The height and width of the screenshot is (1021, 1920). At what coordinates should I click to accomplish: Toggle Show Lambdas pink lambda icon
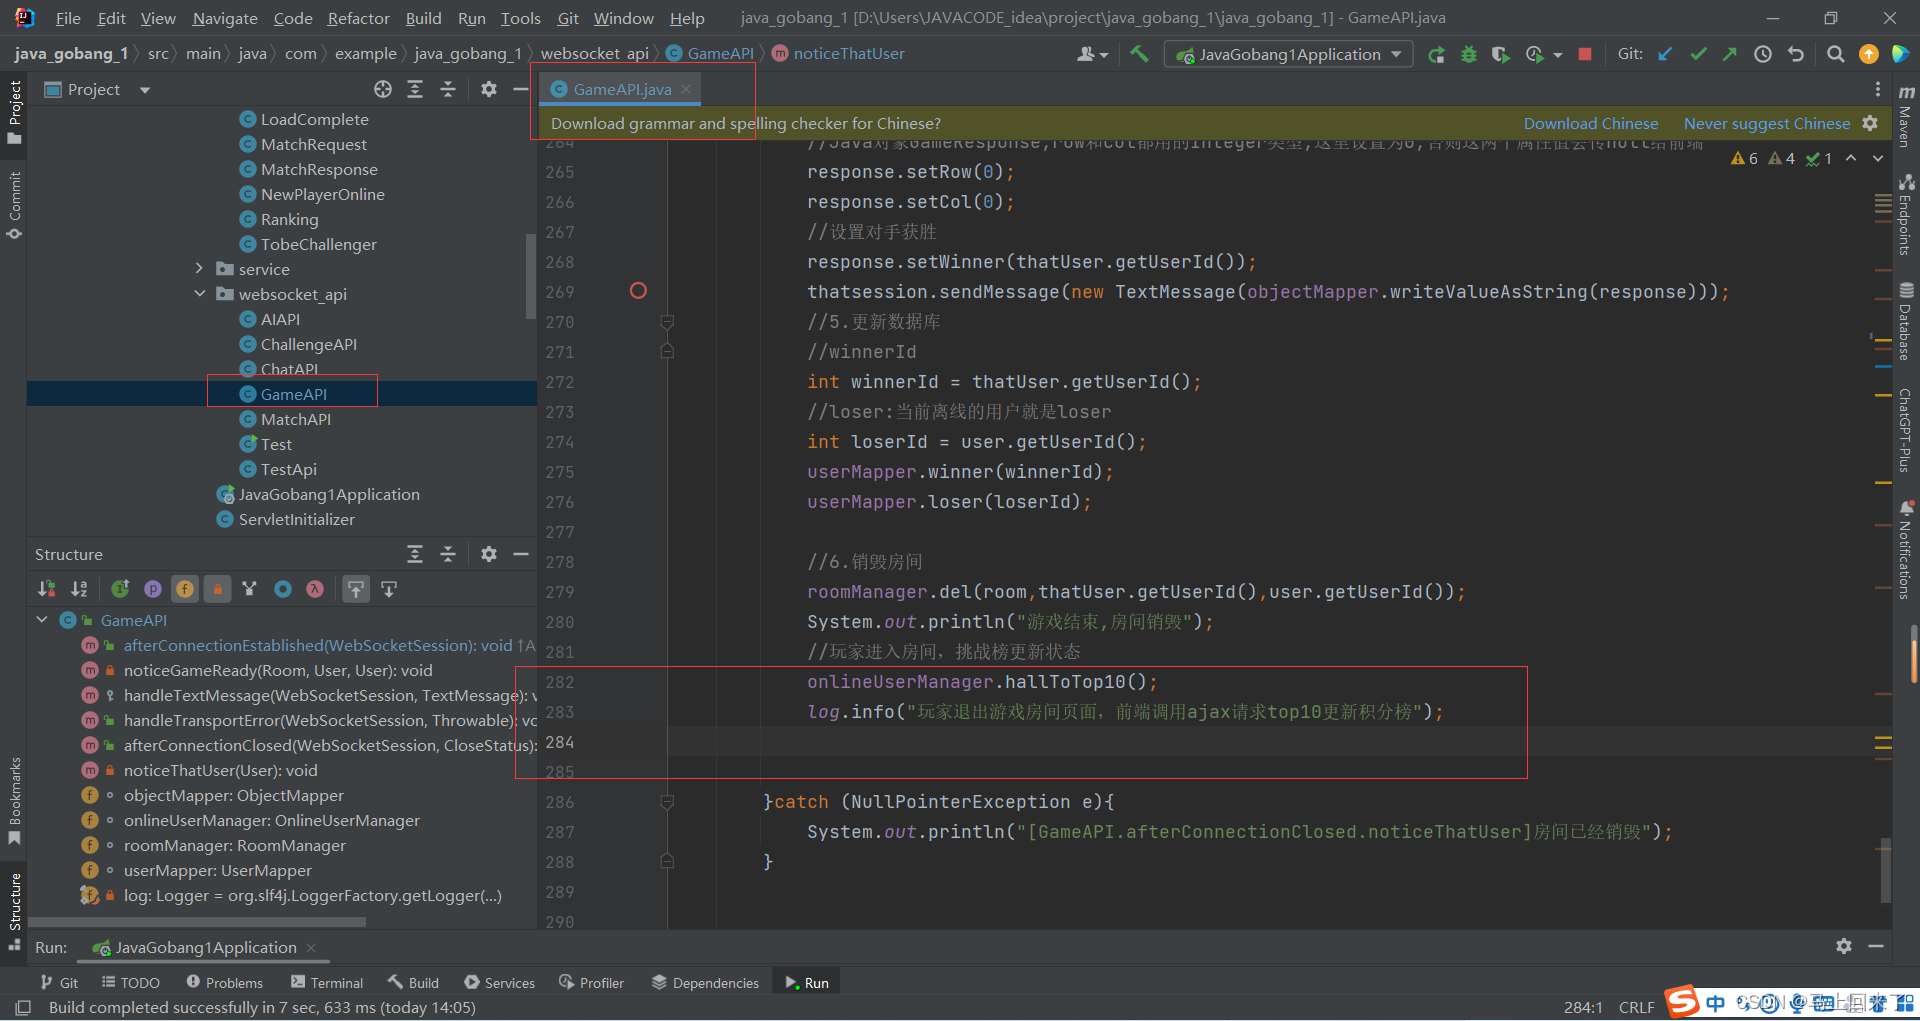click(315, 589)
